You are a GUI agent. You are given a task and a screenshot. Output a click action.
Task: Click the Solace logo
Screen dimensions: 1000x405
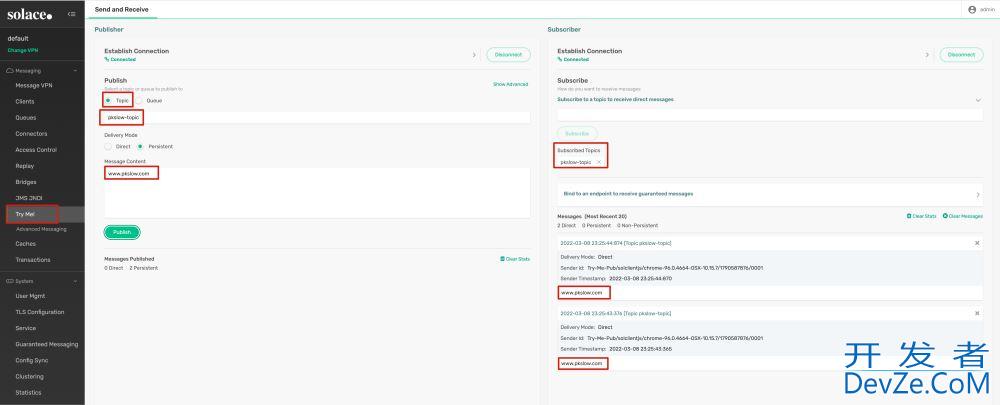(x=29, y=14)
